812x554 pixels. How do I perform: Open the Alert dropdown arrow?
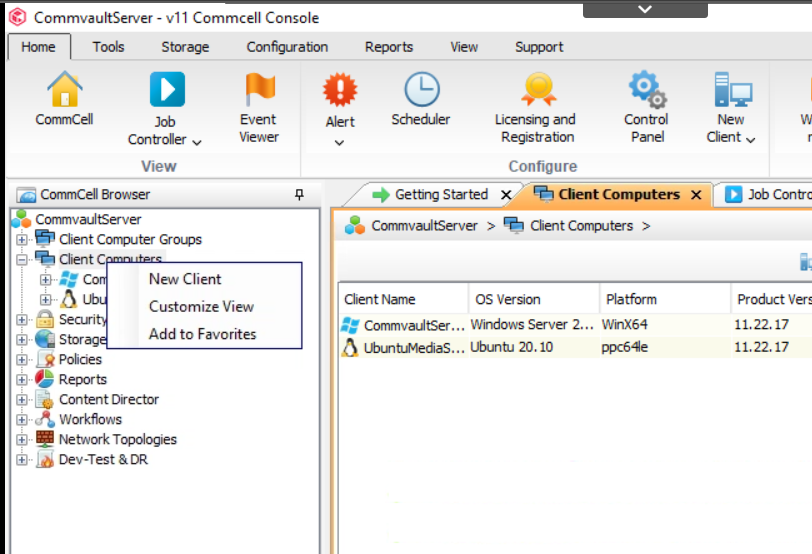tap(339, 142)
